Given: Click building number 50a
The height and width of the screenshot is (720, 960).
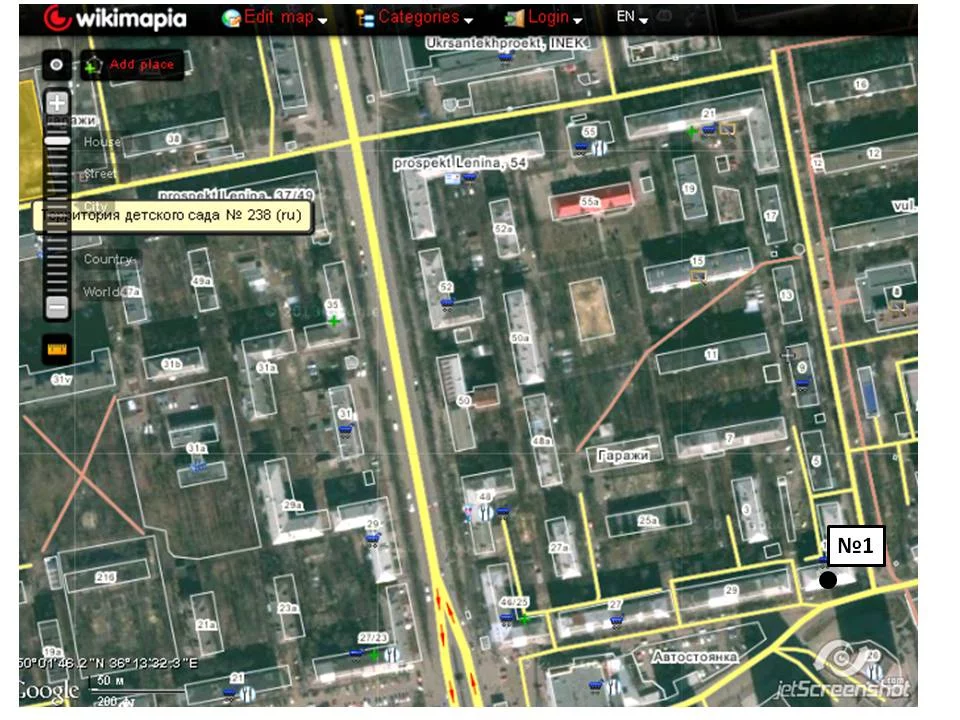Looking at the screenshot, I should pos(520,338).
